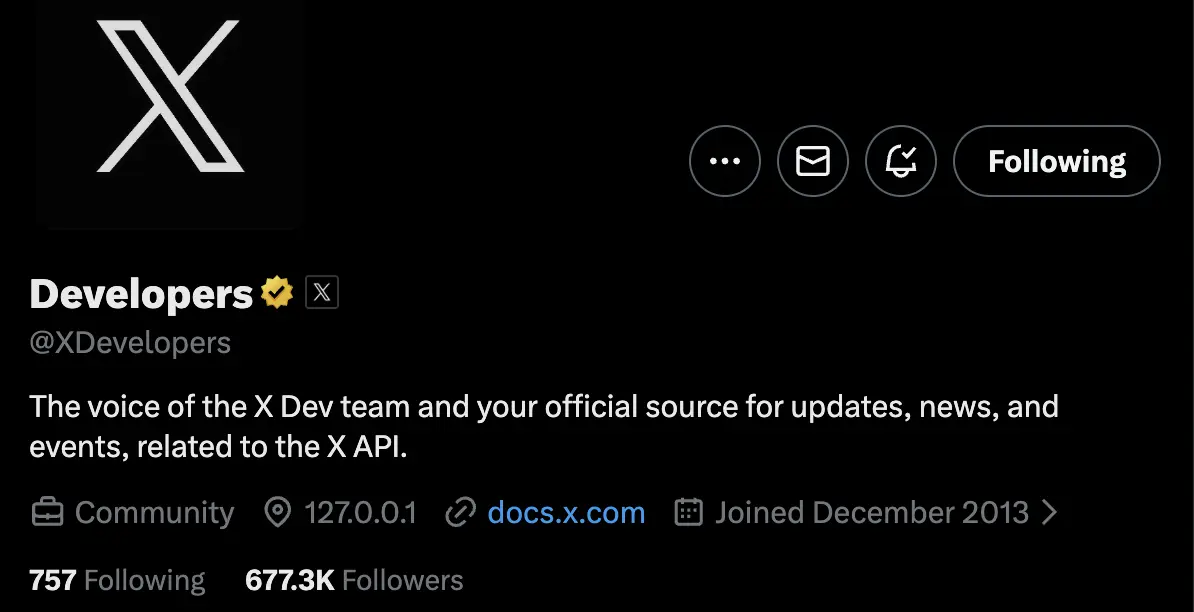Image resolution: width=1194 pixels, height=612 pixels.
Task: Click the gold verified checkmark badge
Action: pyautogui.click(x=277, y=293)
